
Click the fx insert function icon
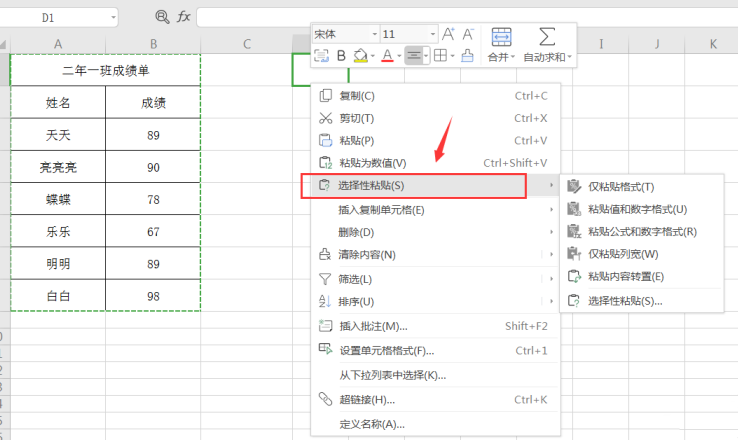[183, 17]
